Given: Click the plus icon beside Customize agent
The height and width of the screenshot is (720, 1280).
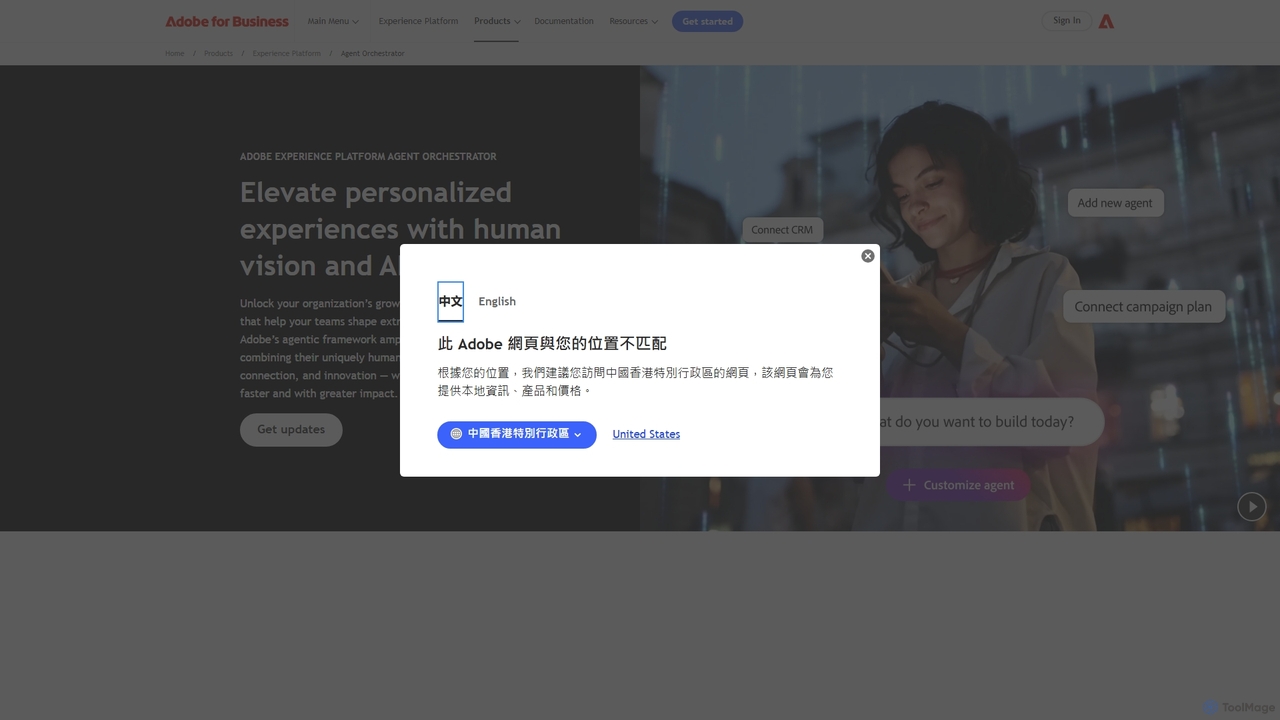Looking at the screenshot, I should coord(909,485).
